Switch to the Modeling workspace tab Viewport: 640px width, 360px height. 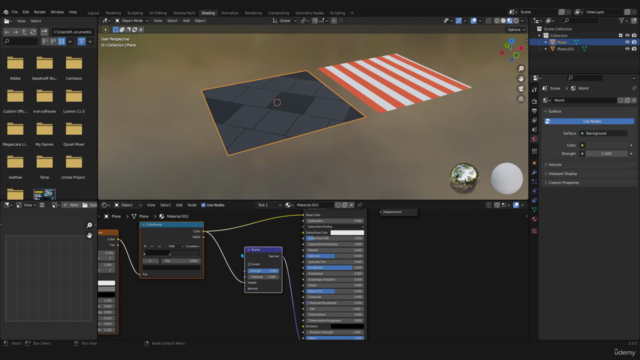113,13
